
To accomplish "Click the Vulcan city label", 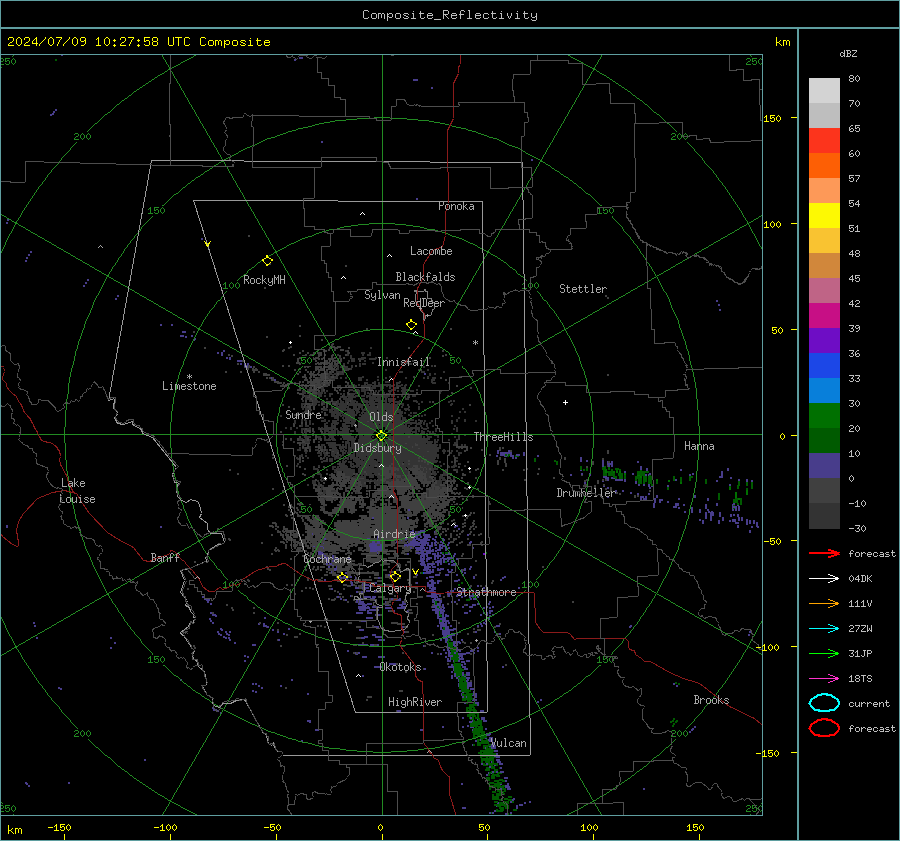I will [x=508, y=743].
